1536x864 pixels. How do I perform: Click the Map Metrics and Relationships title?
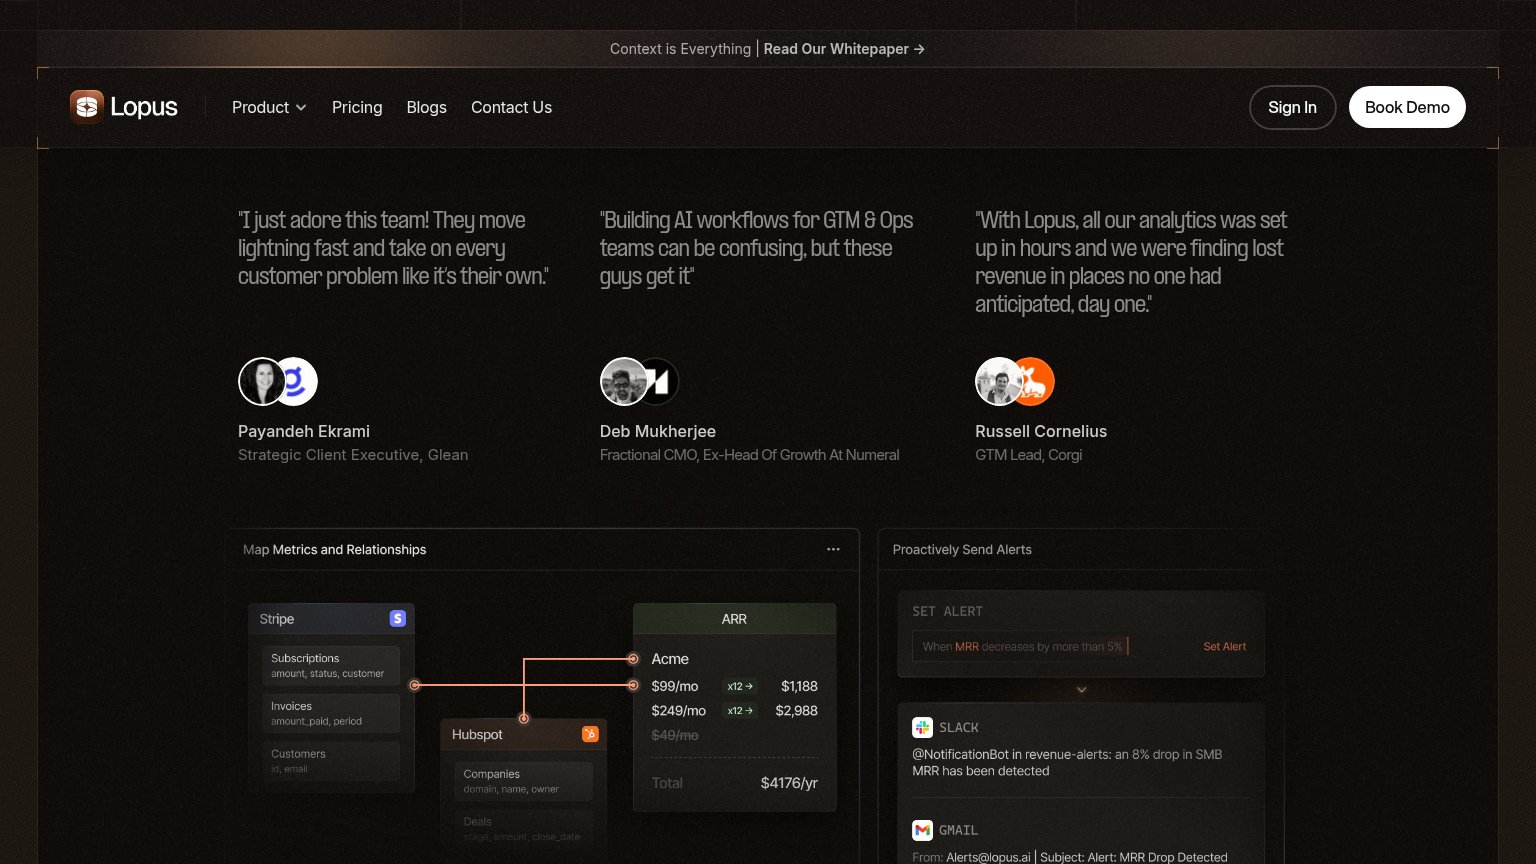(335, 549)
